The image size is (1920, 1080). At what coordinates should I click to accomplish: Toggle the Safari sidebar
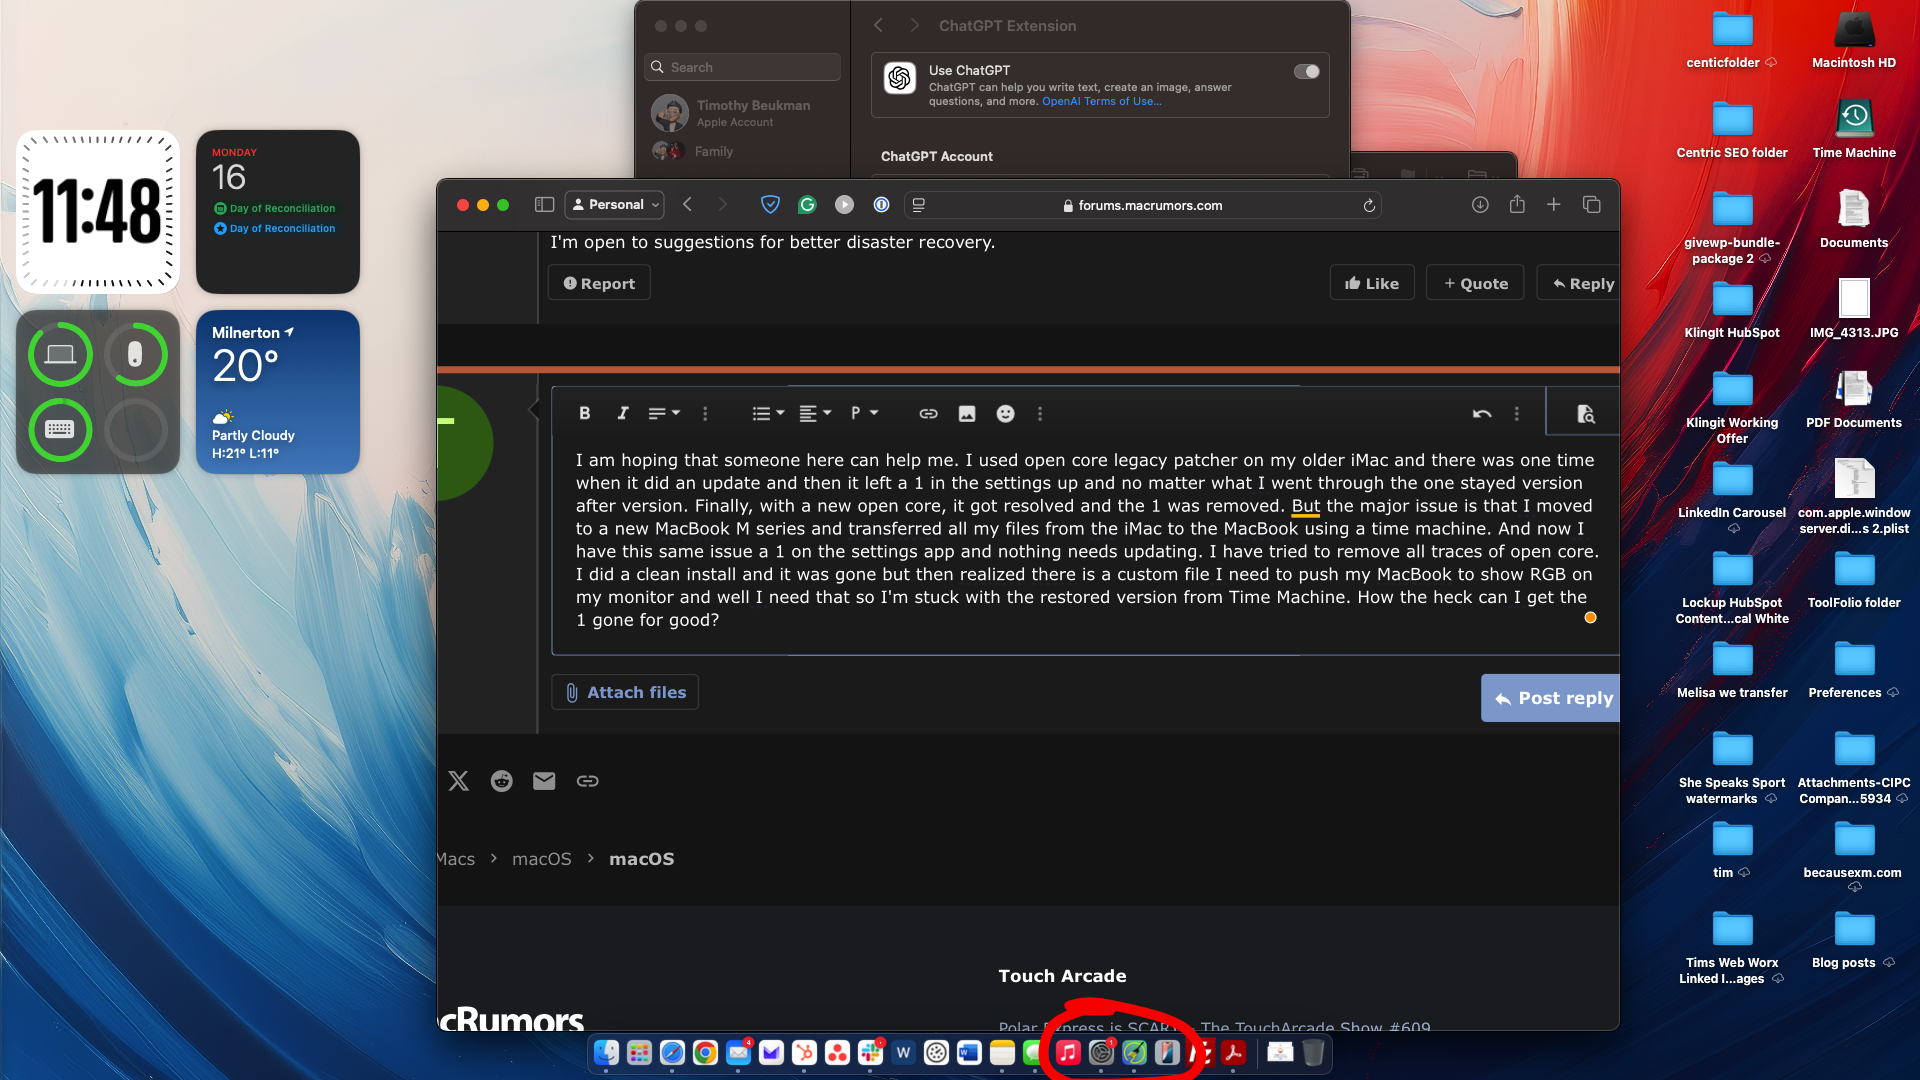click(x=544, y=204)
